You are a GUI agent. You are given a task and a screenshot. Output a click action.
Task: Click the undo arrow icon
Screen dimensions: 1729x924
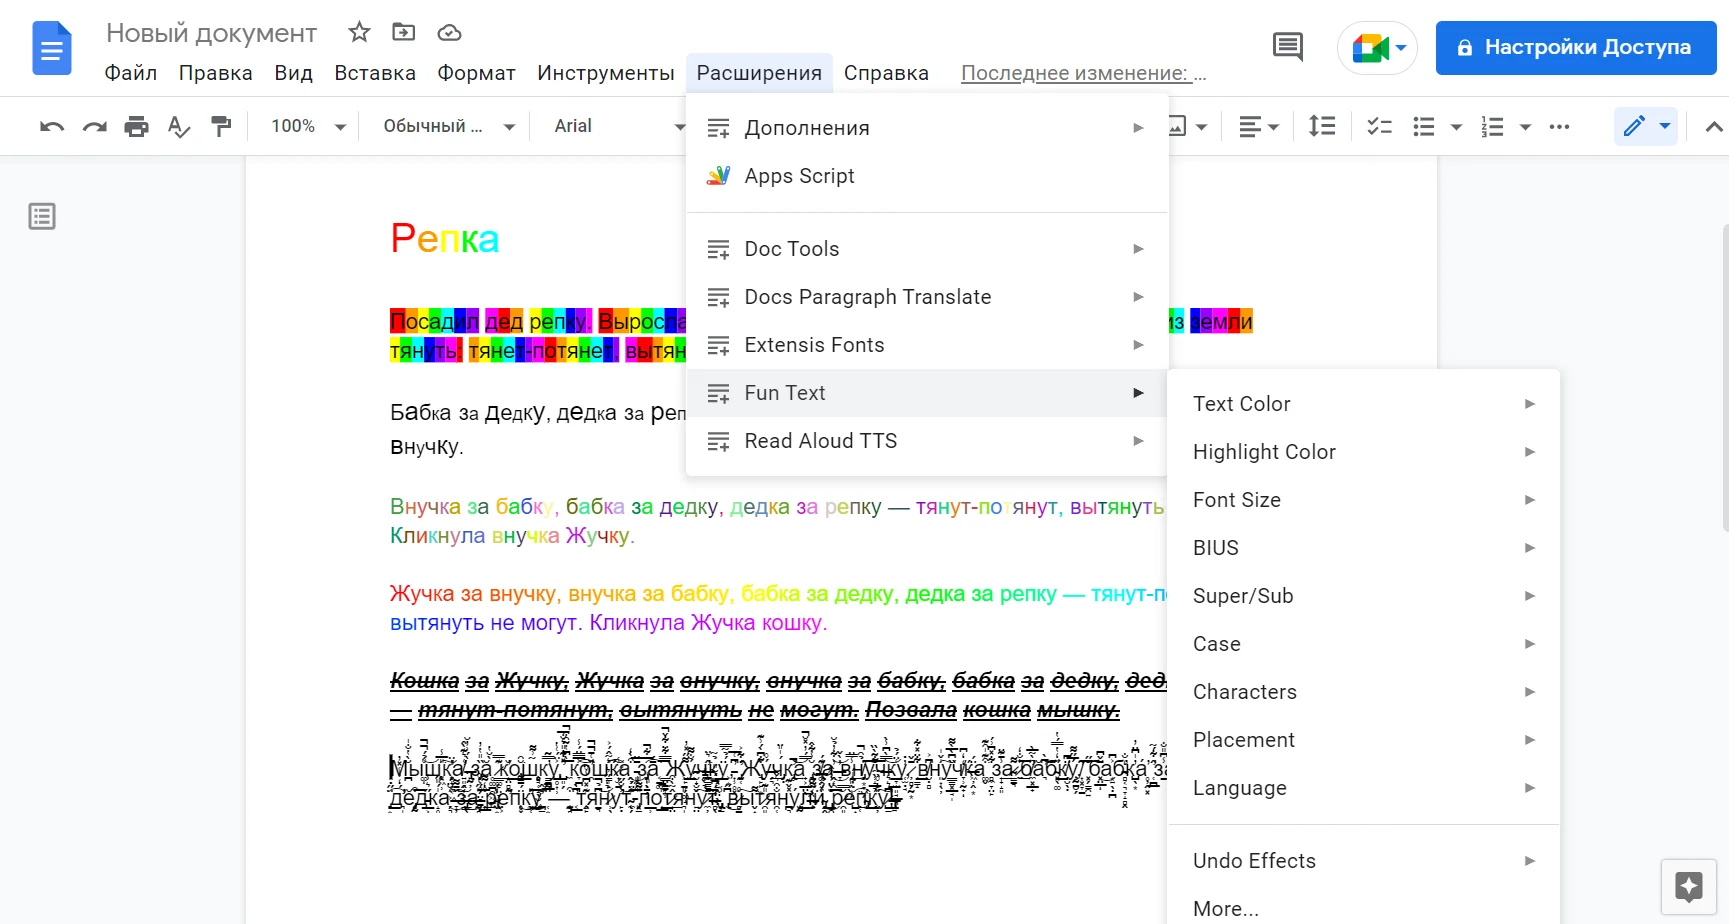click(x=52, y=126)
